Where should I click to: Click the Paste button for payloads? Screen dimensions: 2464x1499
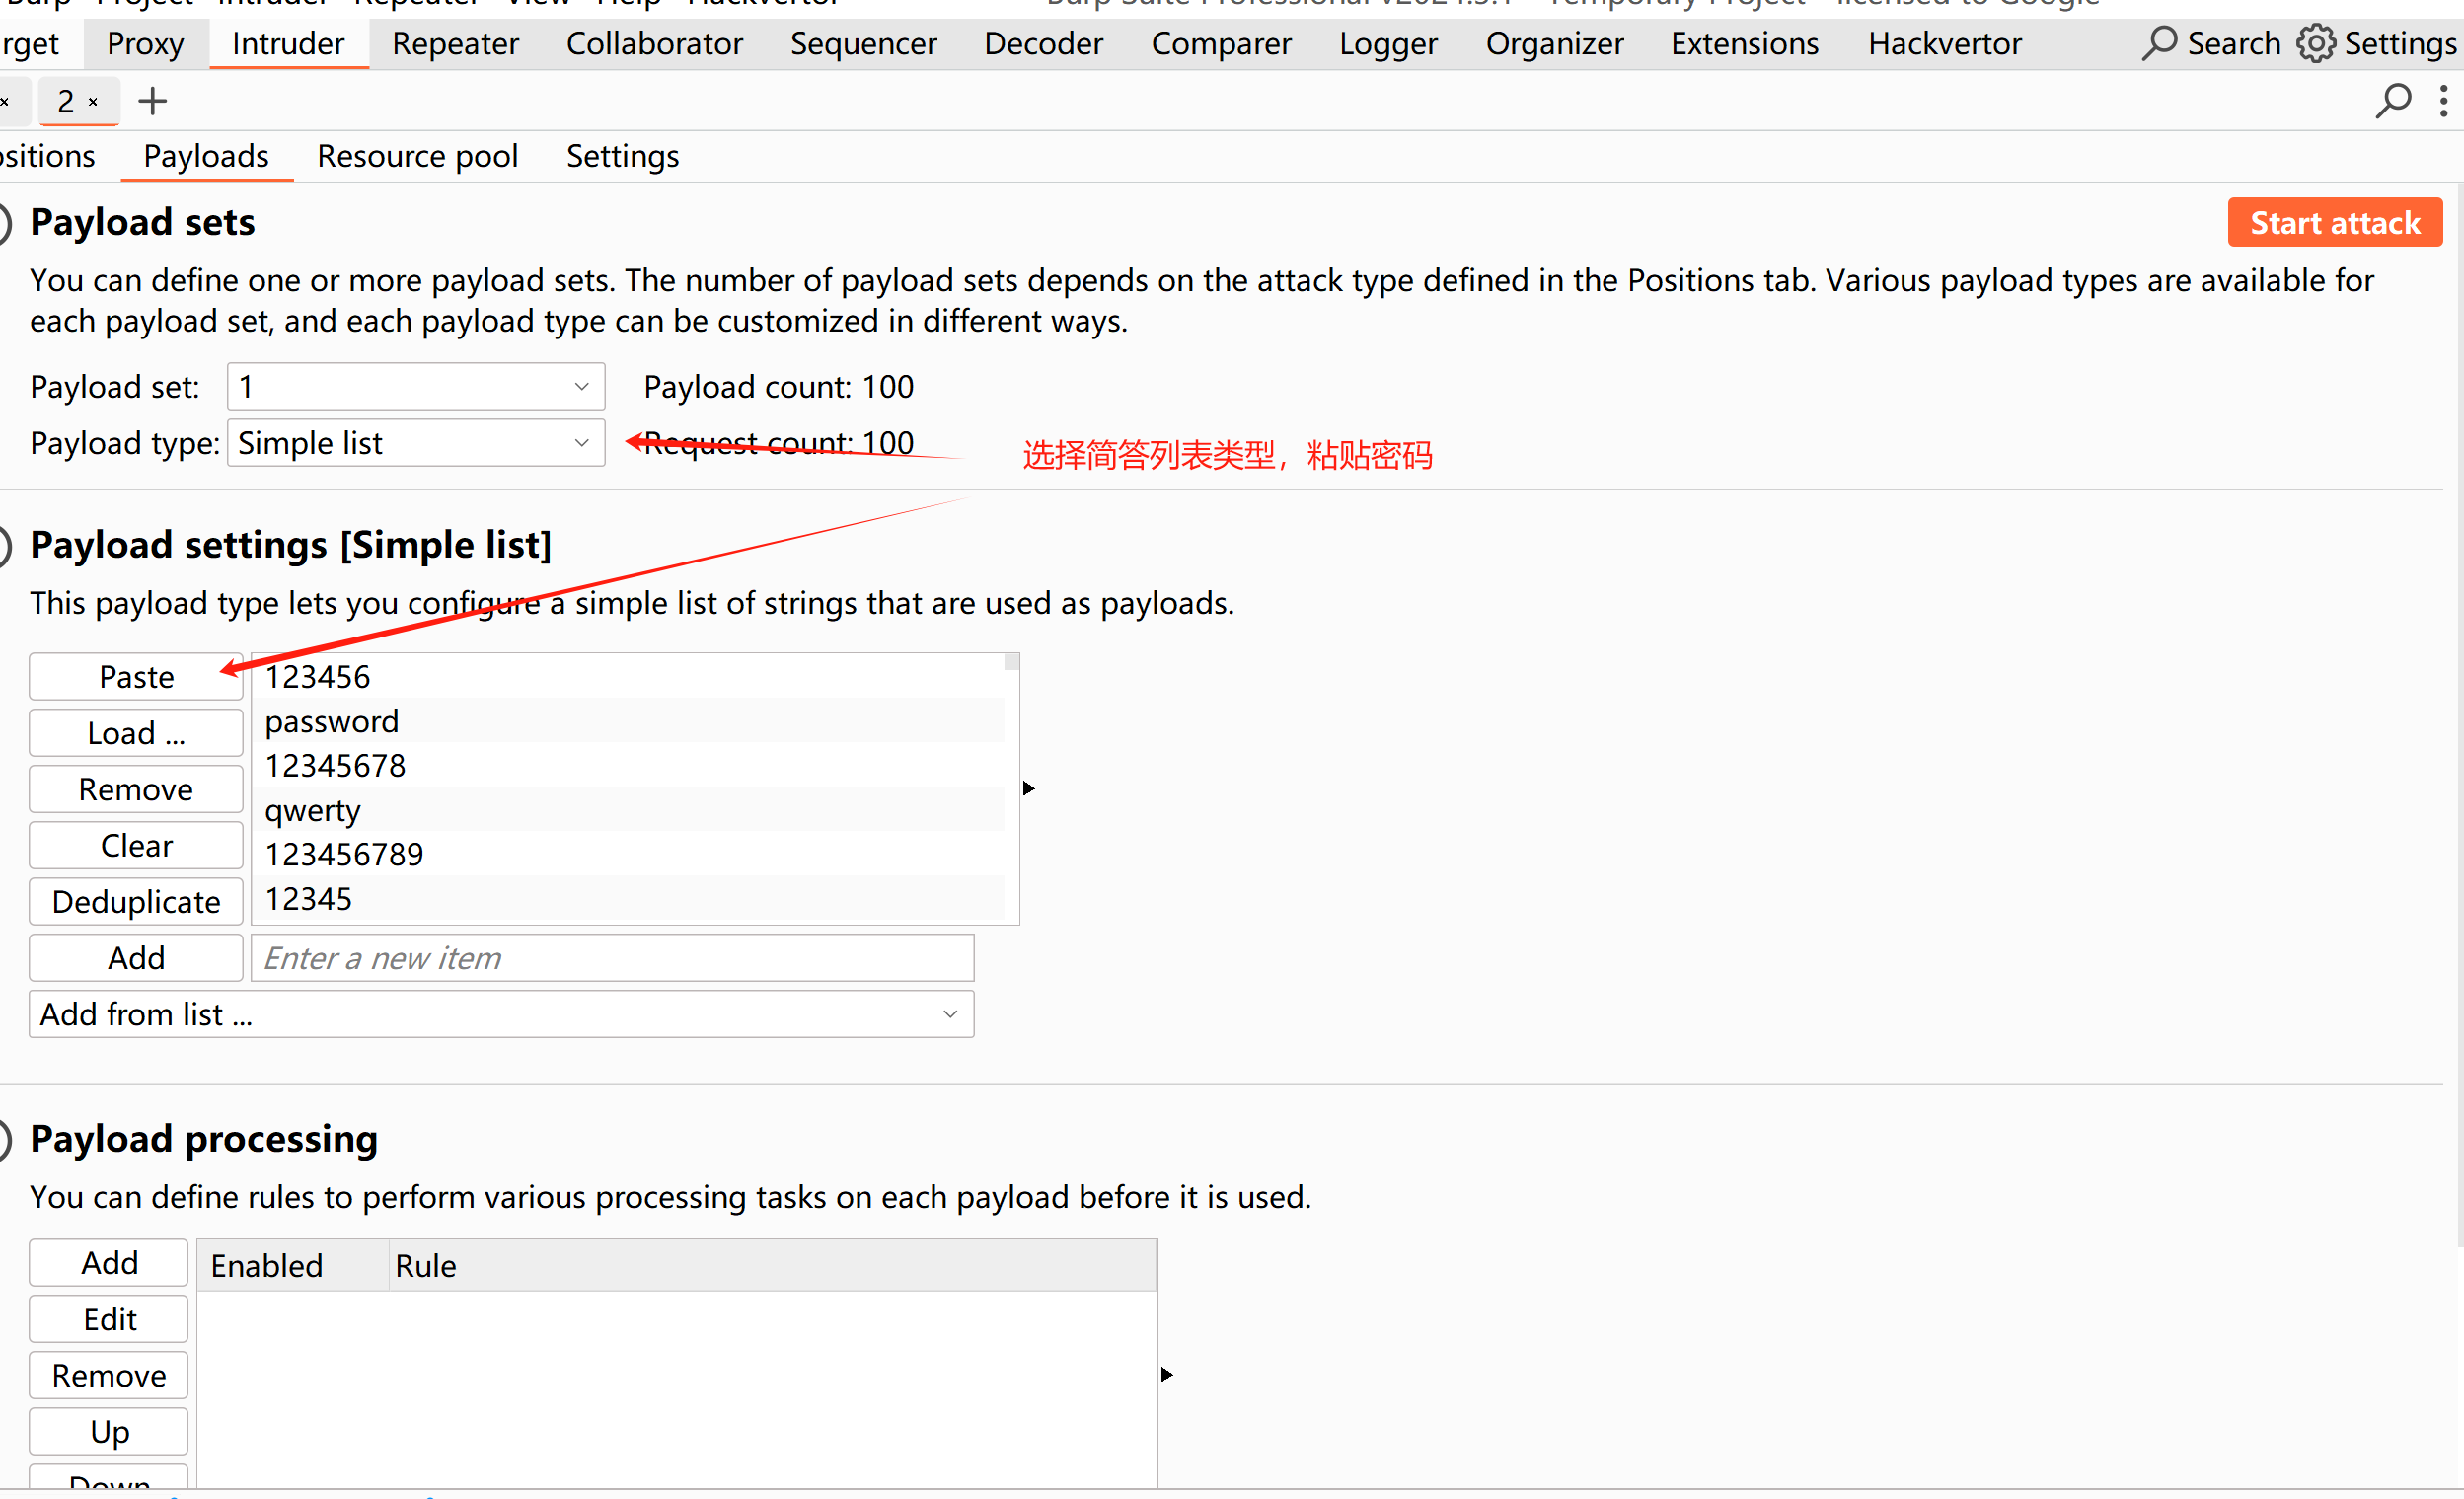pyautogui.click(x=136, y=677)
